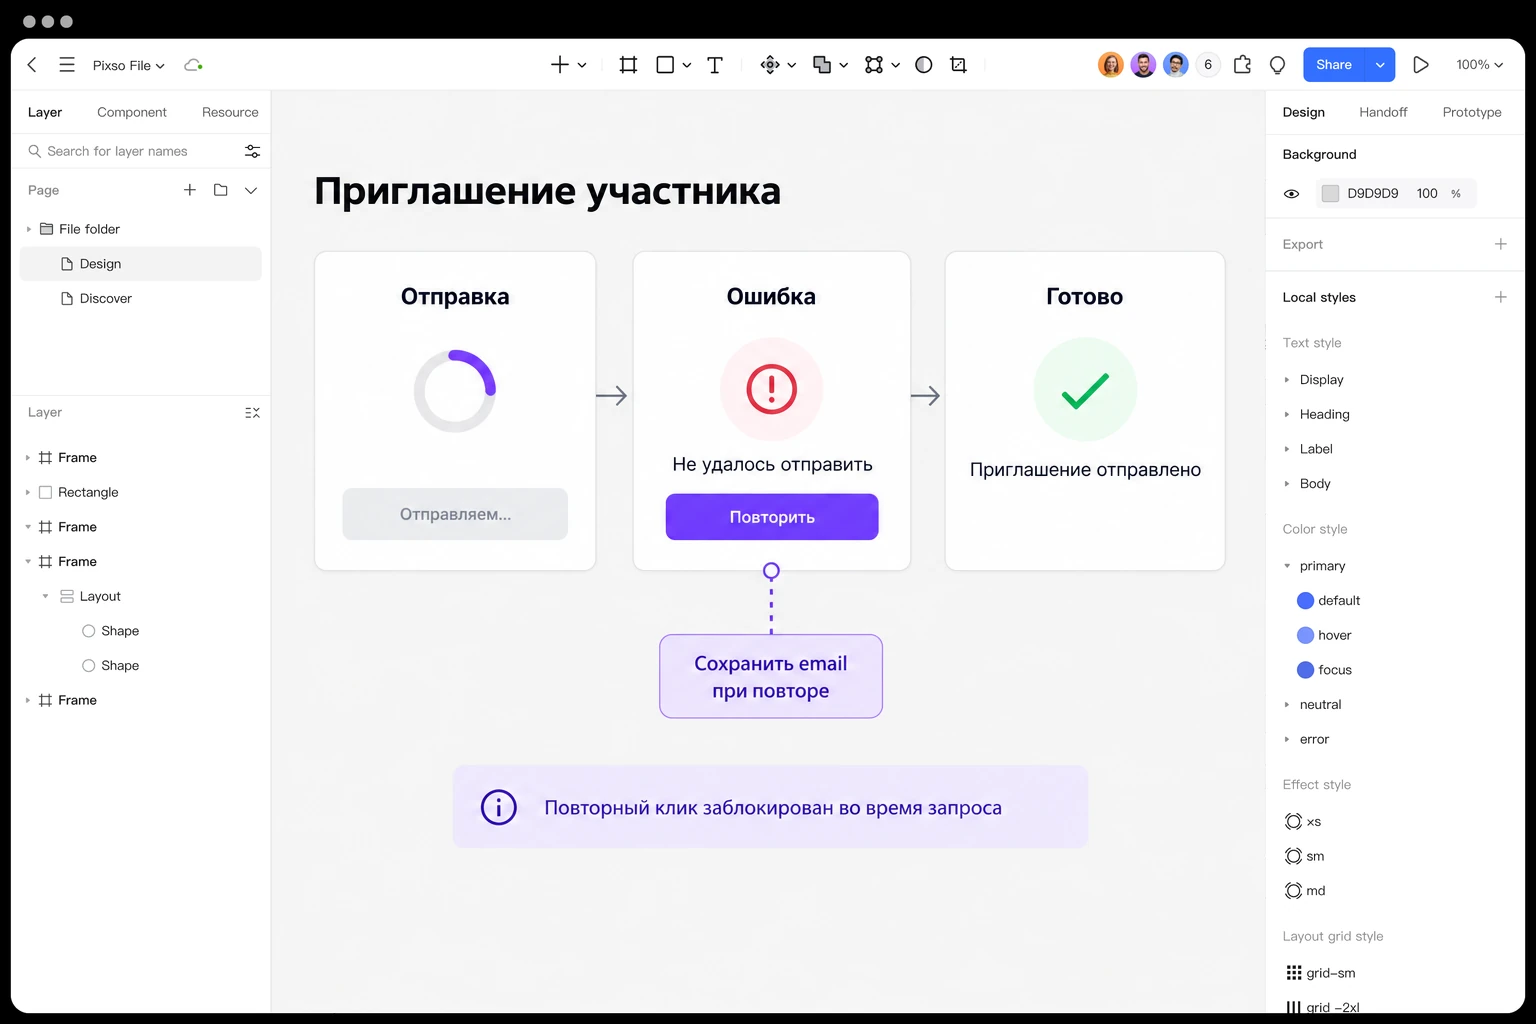Open the mask circle tool

(924, 65)
